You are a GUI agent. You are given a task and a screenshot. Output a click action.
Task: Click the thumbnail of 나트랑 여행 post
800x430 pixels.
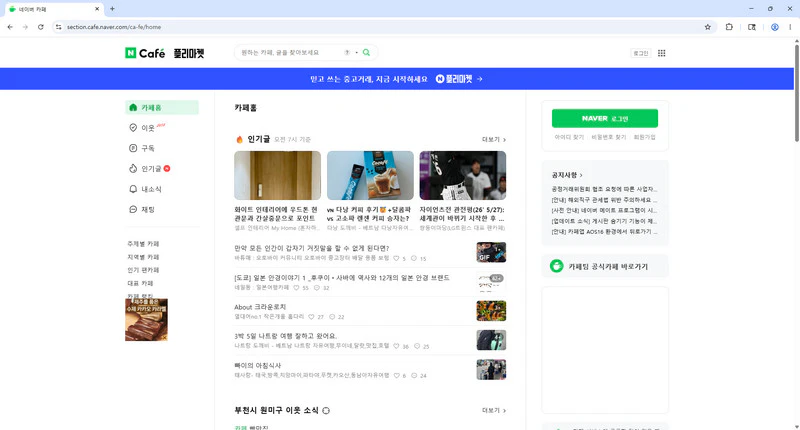pyautogui.click(x=491, y=340)
